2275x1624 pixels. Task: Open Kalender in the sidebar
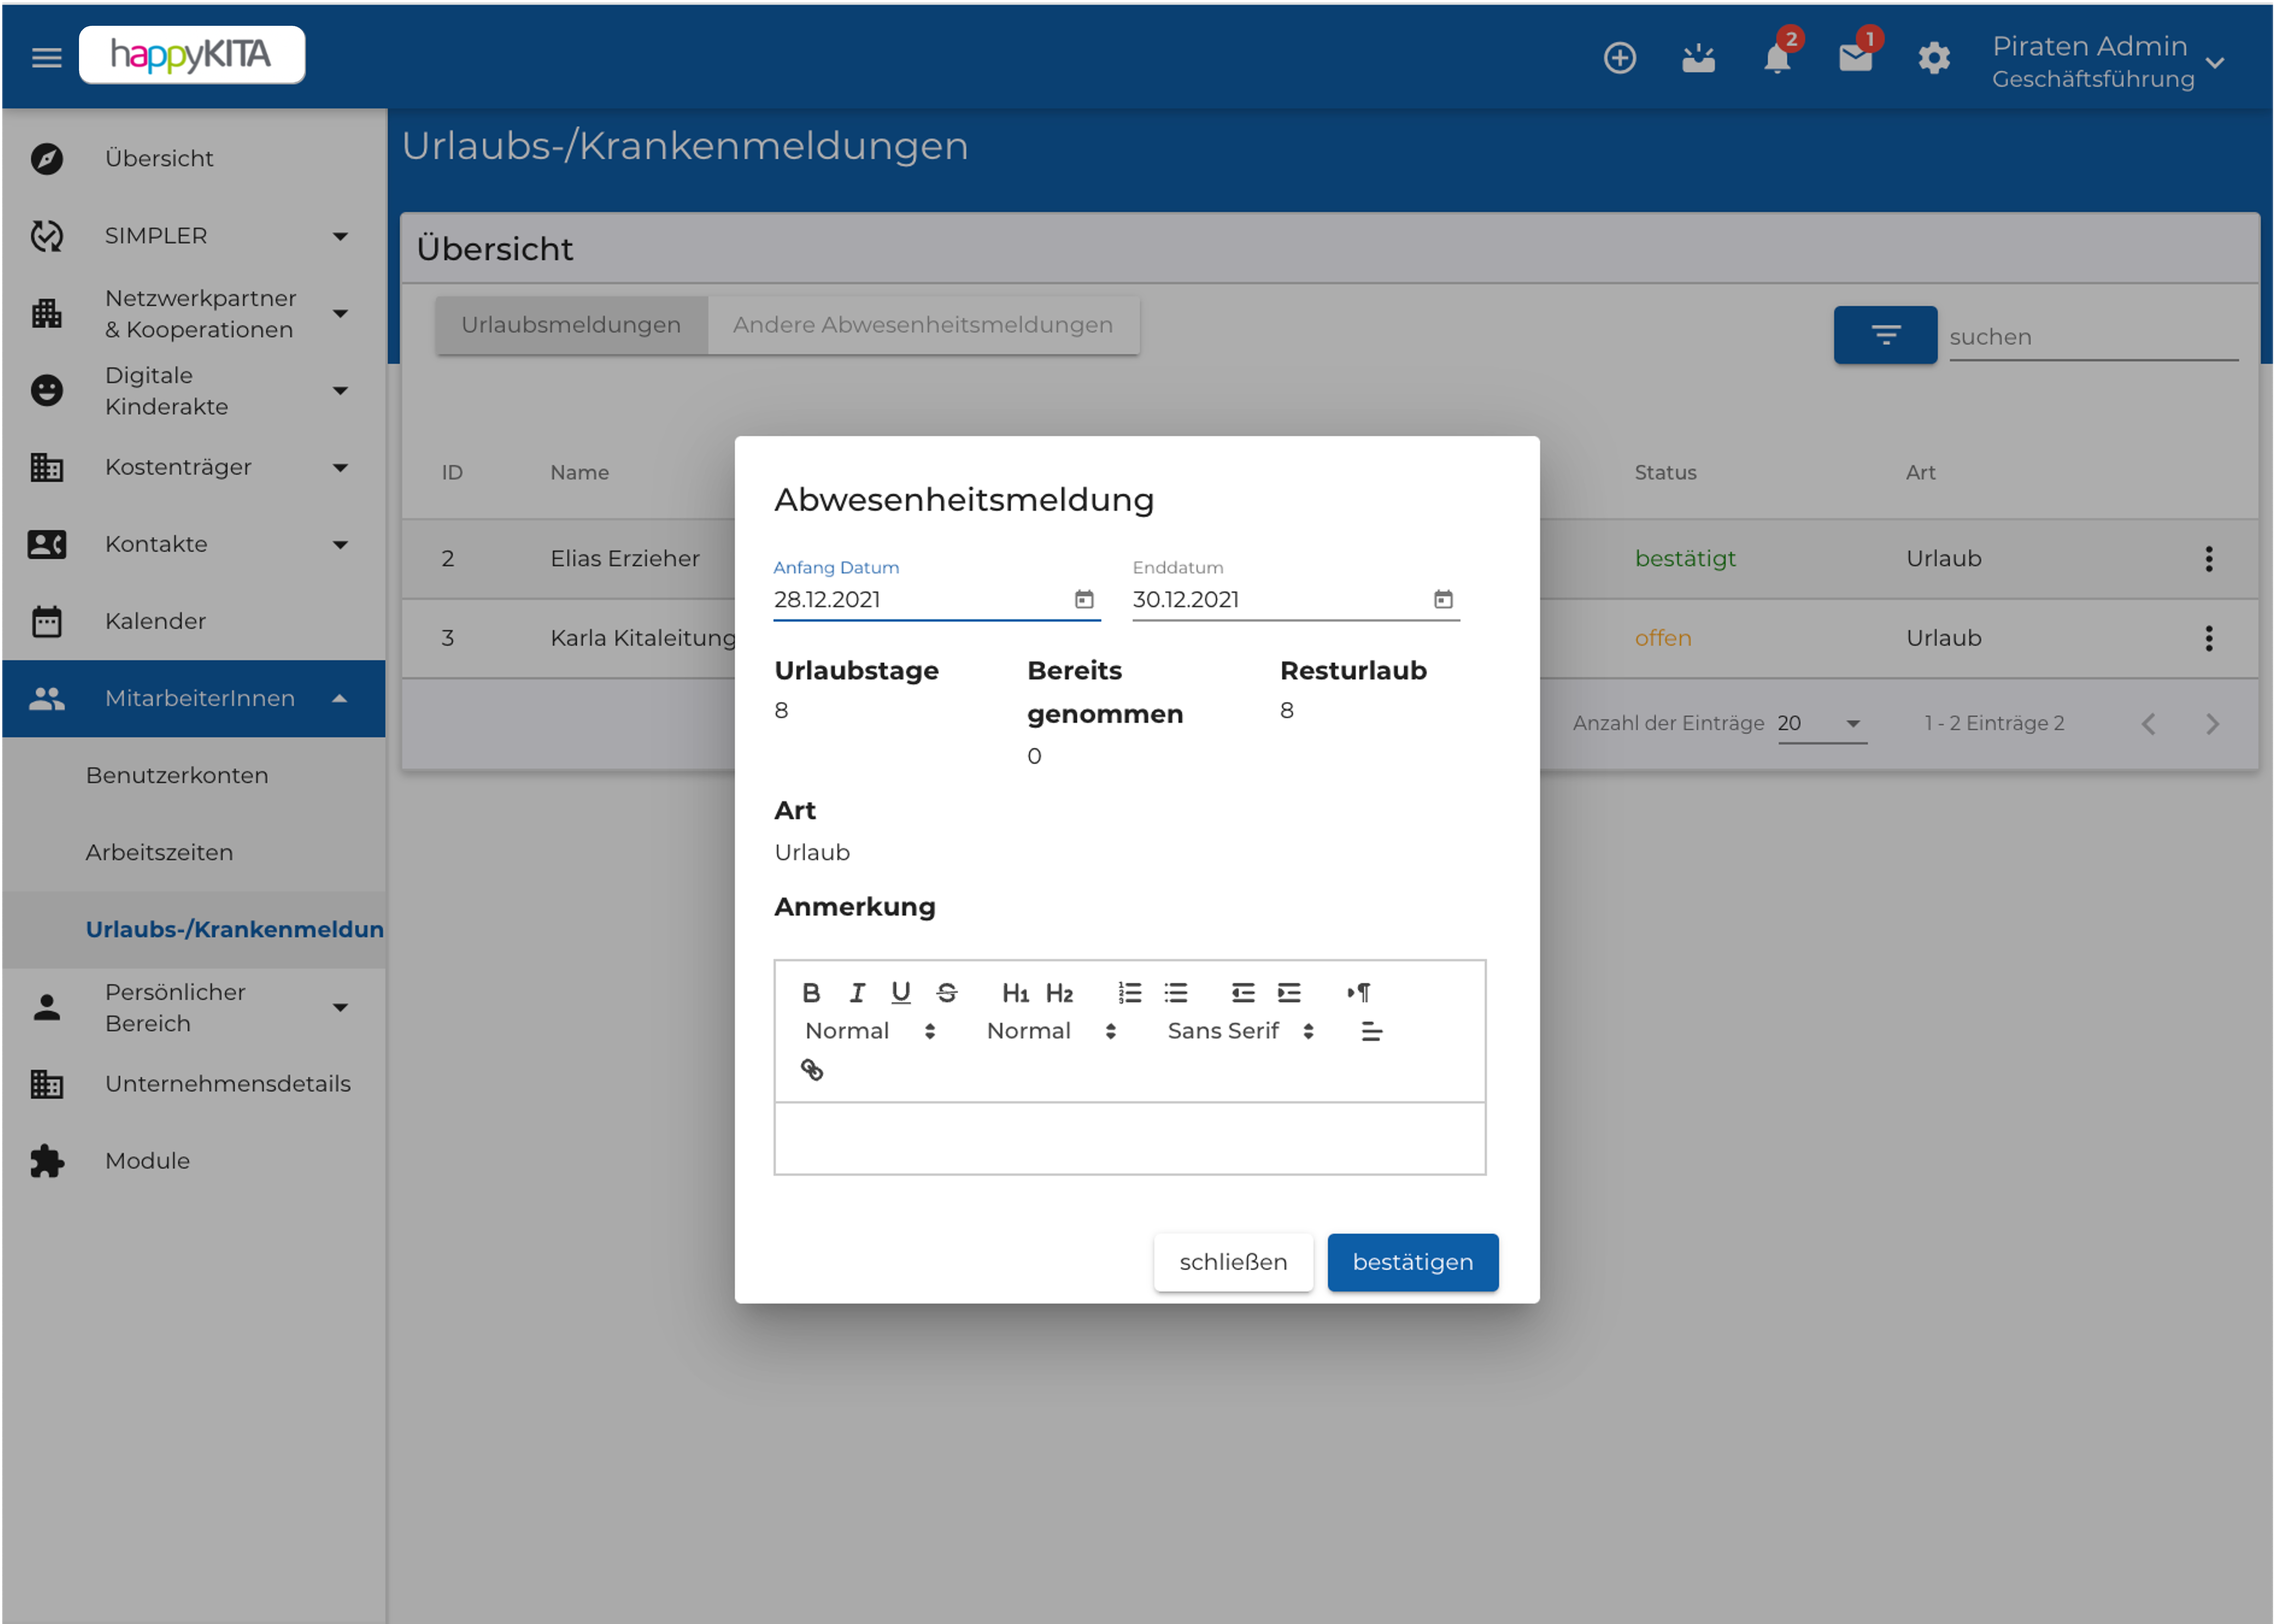193,621
